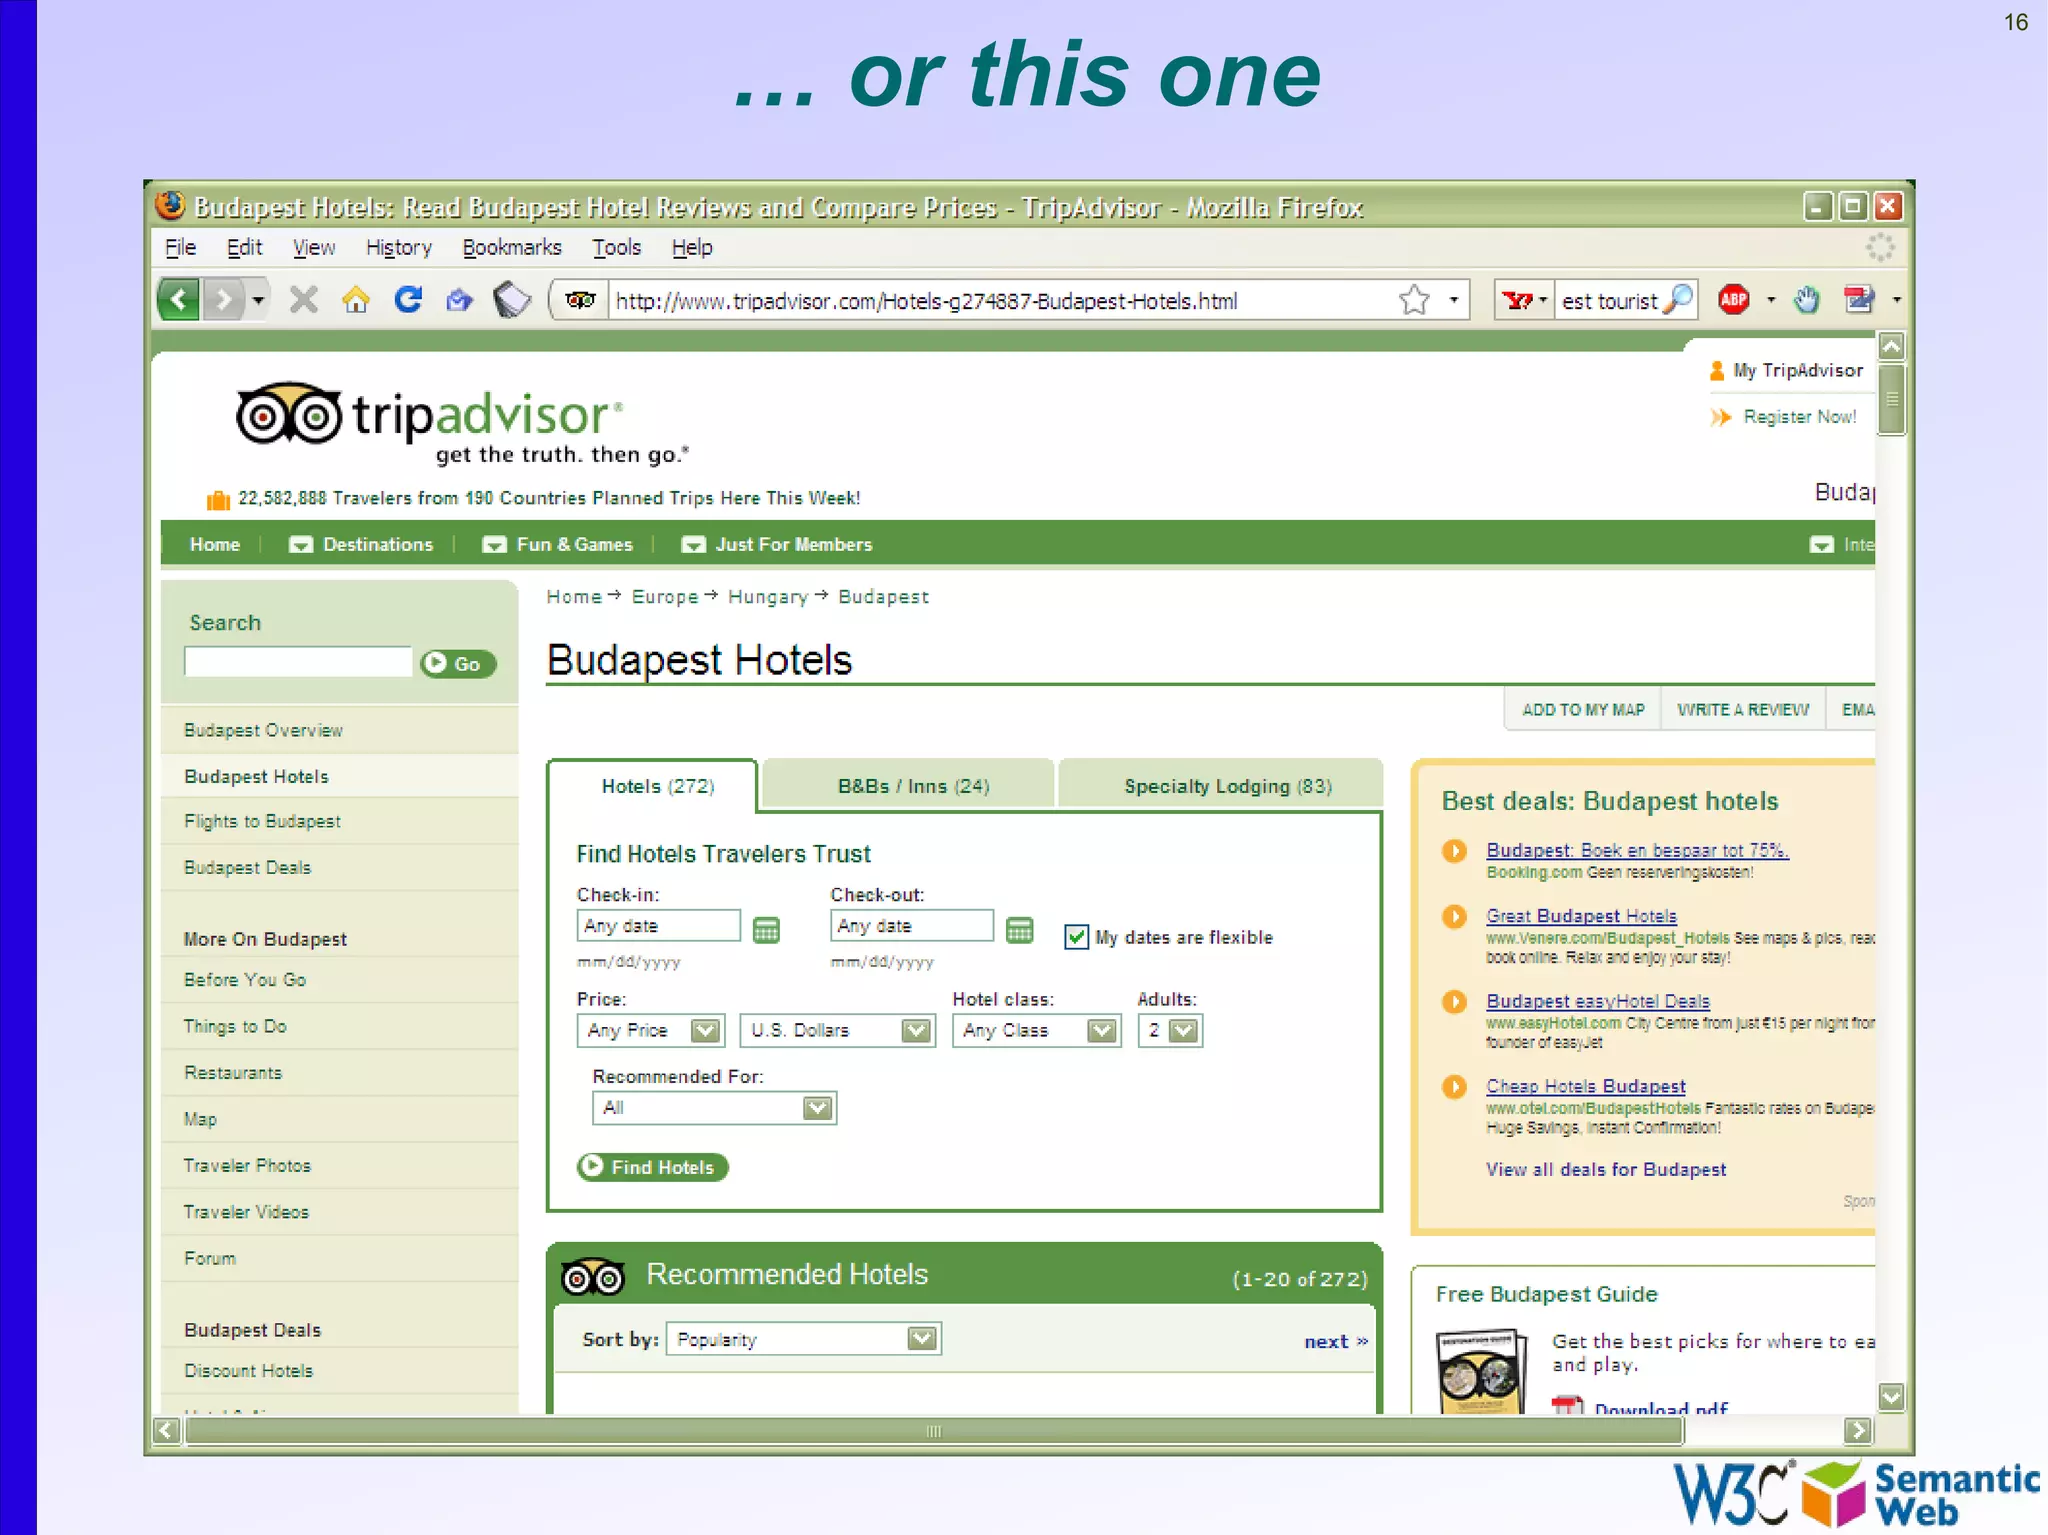Click the sidebar Search text field

298,662
